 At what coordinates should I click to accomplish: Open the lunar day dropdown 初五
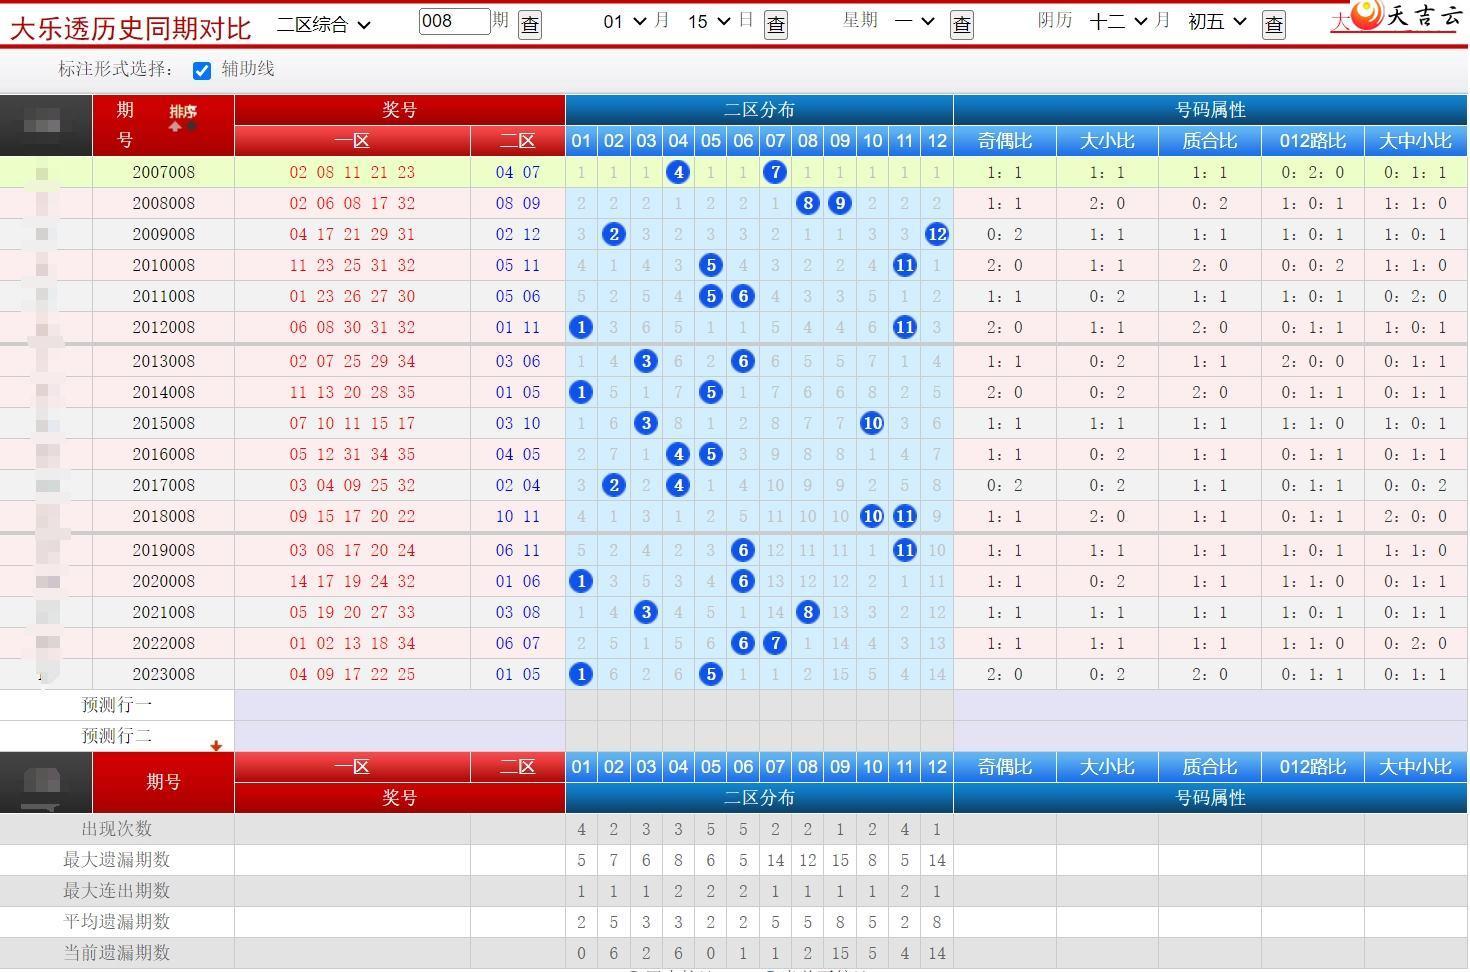coord(1217,21)
